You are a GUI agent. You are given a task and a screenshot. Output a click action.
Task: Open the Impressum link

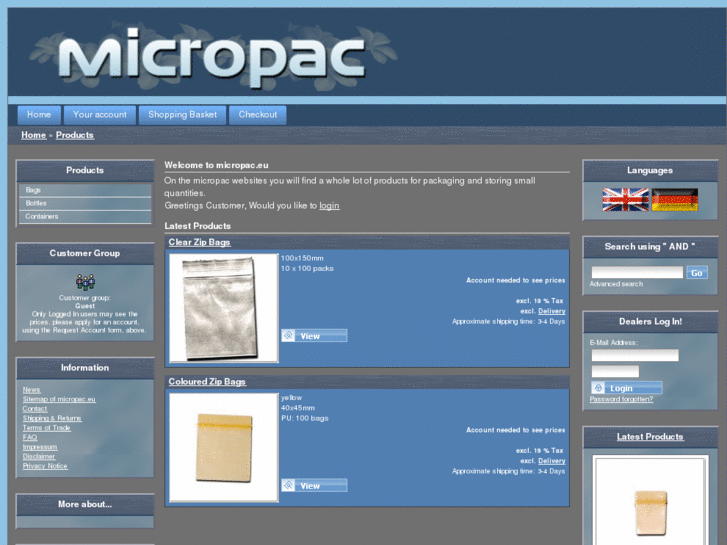(40, 447)
